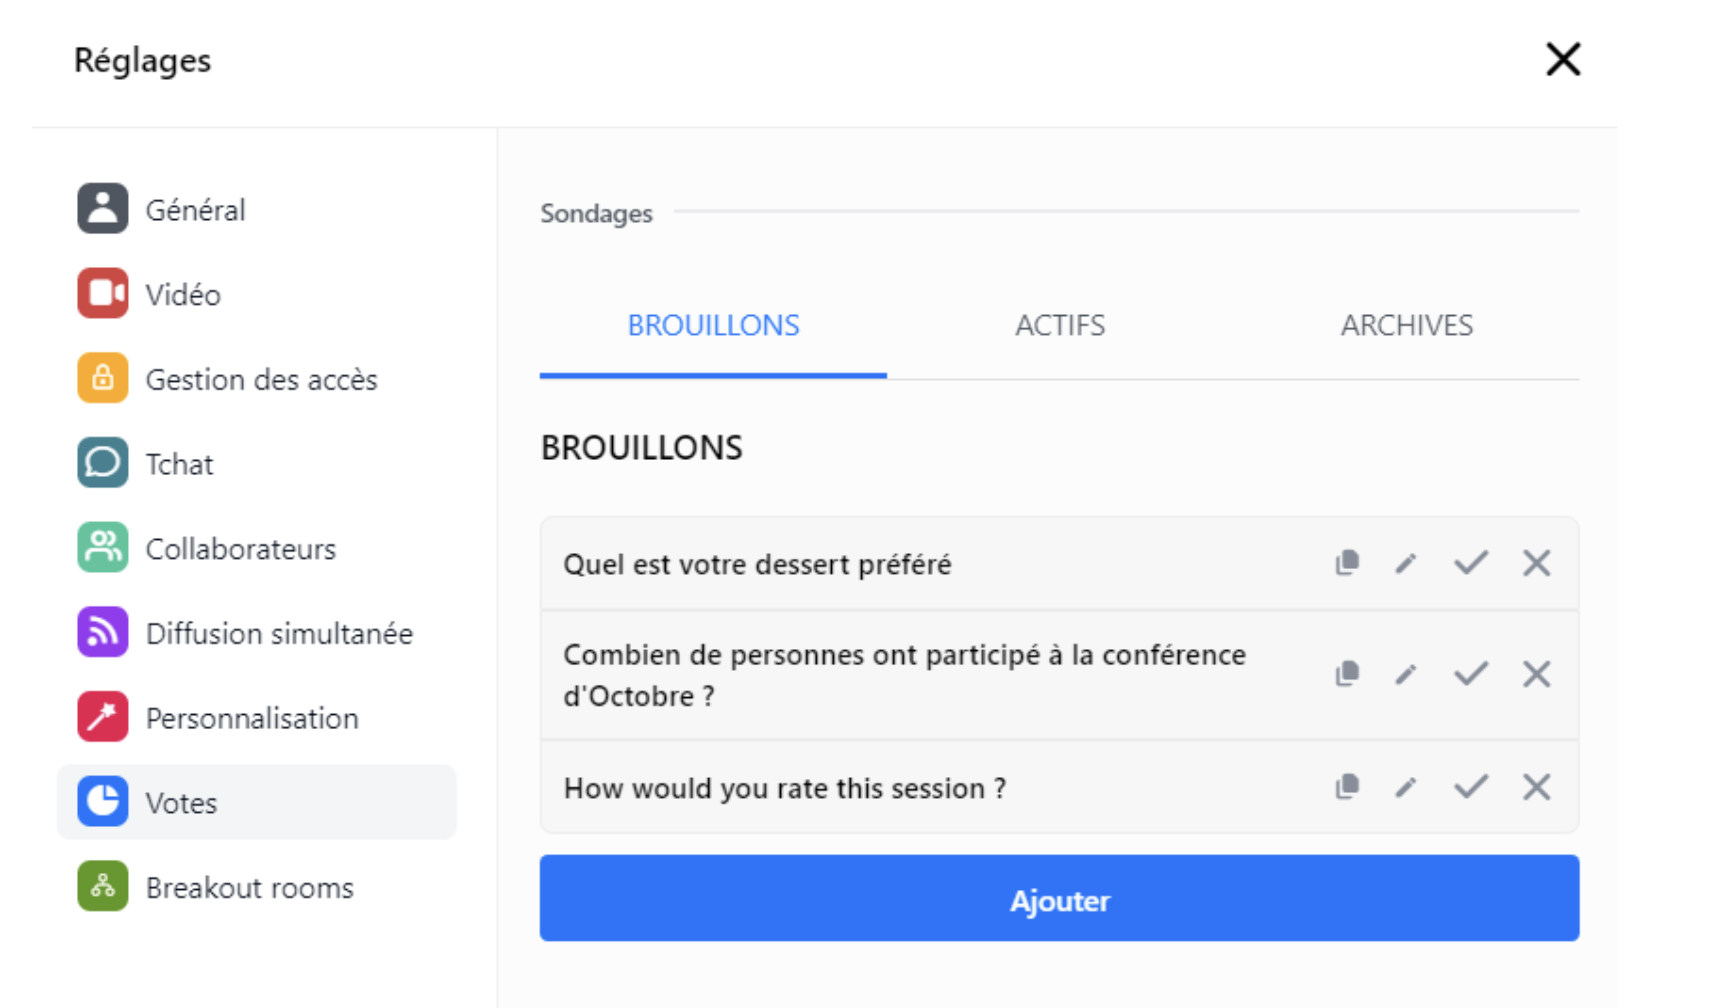Duplicate the dessert préféré poll
The width and height of the screenshot is (1718, 1008).
pyautogui.click(x=1347, y=563)
